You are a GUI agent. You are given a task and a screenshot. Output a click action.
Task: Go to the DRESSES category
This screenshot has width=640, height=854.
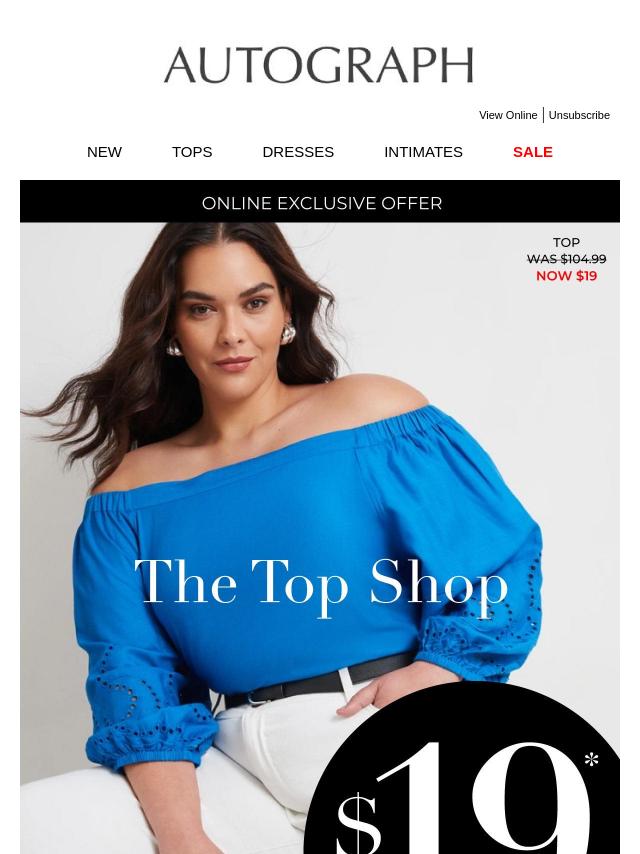(298, 152)
